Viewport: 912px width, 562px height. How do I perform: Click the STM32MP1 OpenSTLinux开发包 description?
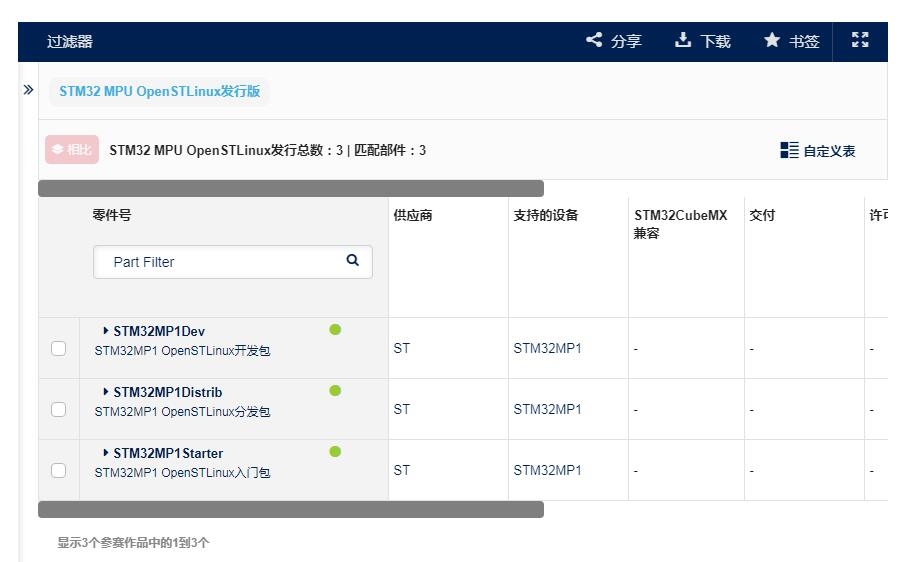(182, 351)
